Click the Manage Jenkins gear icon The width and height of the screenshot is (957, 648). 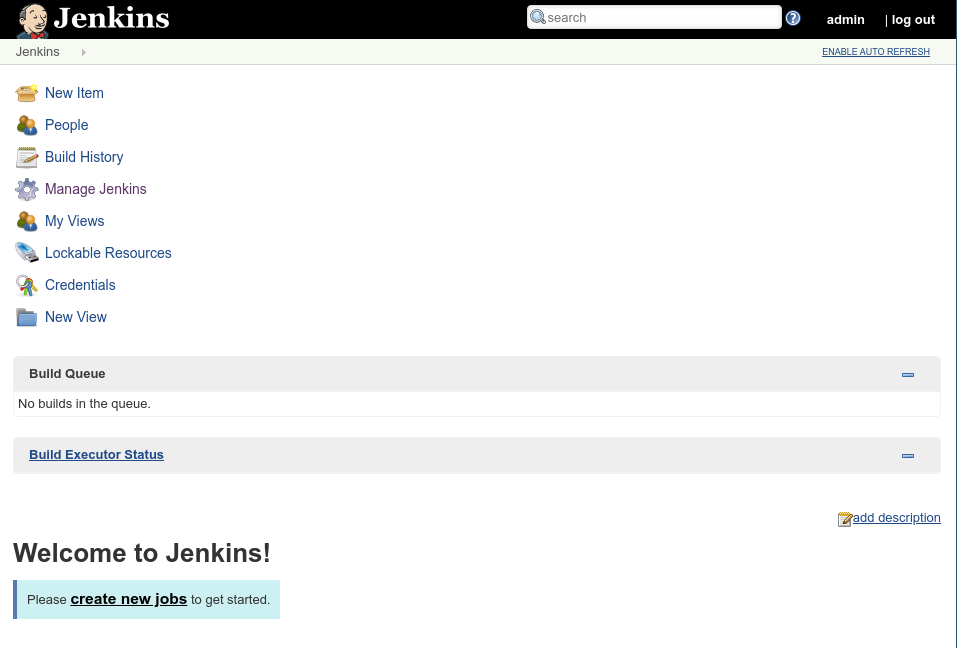27,189
